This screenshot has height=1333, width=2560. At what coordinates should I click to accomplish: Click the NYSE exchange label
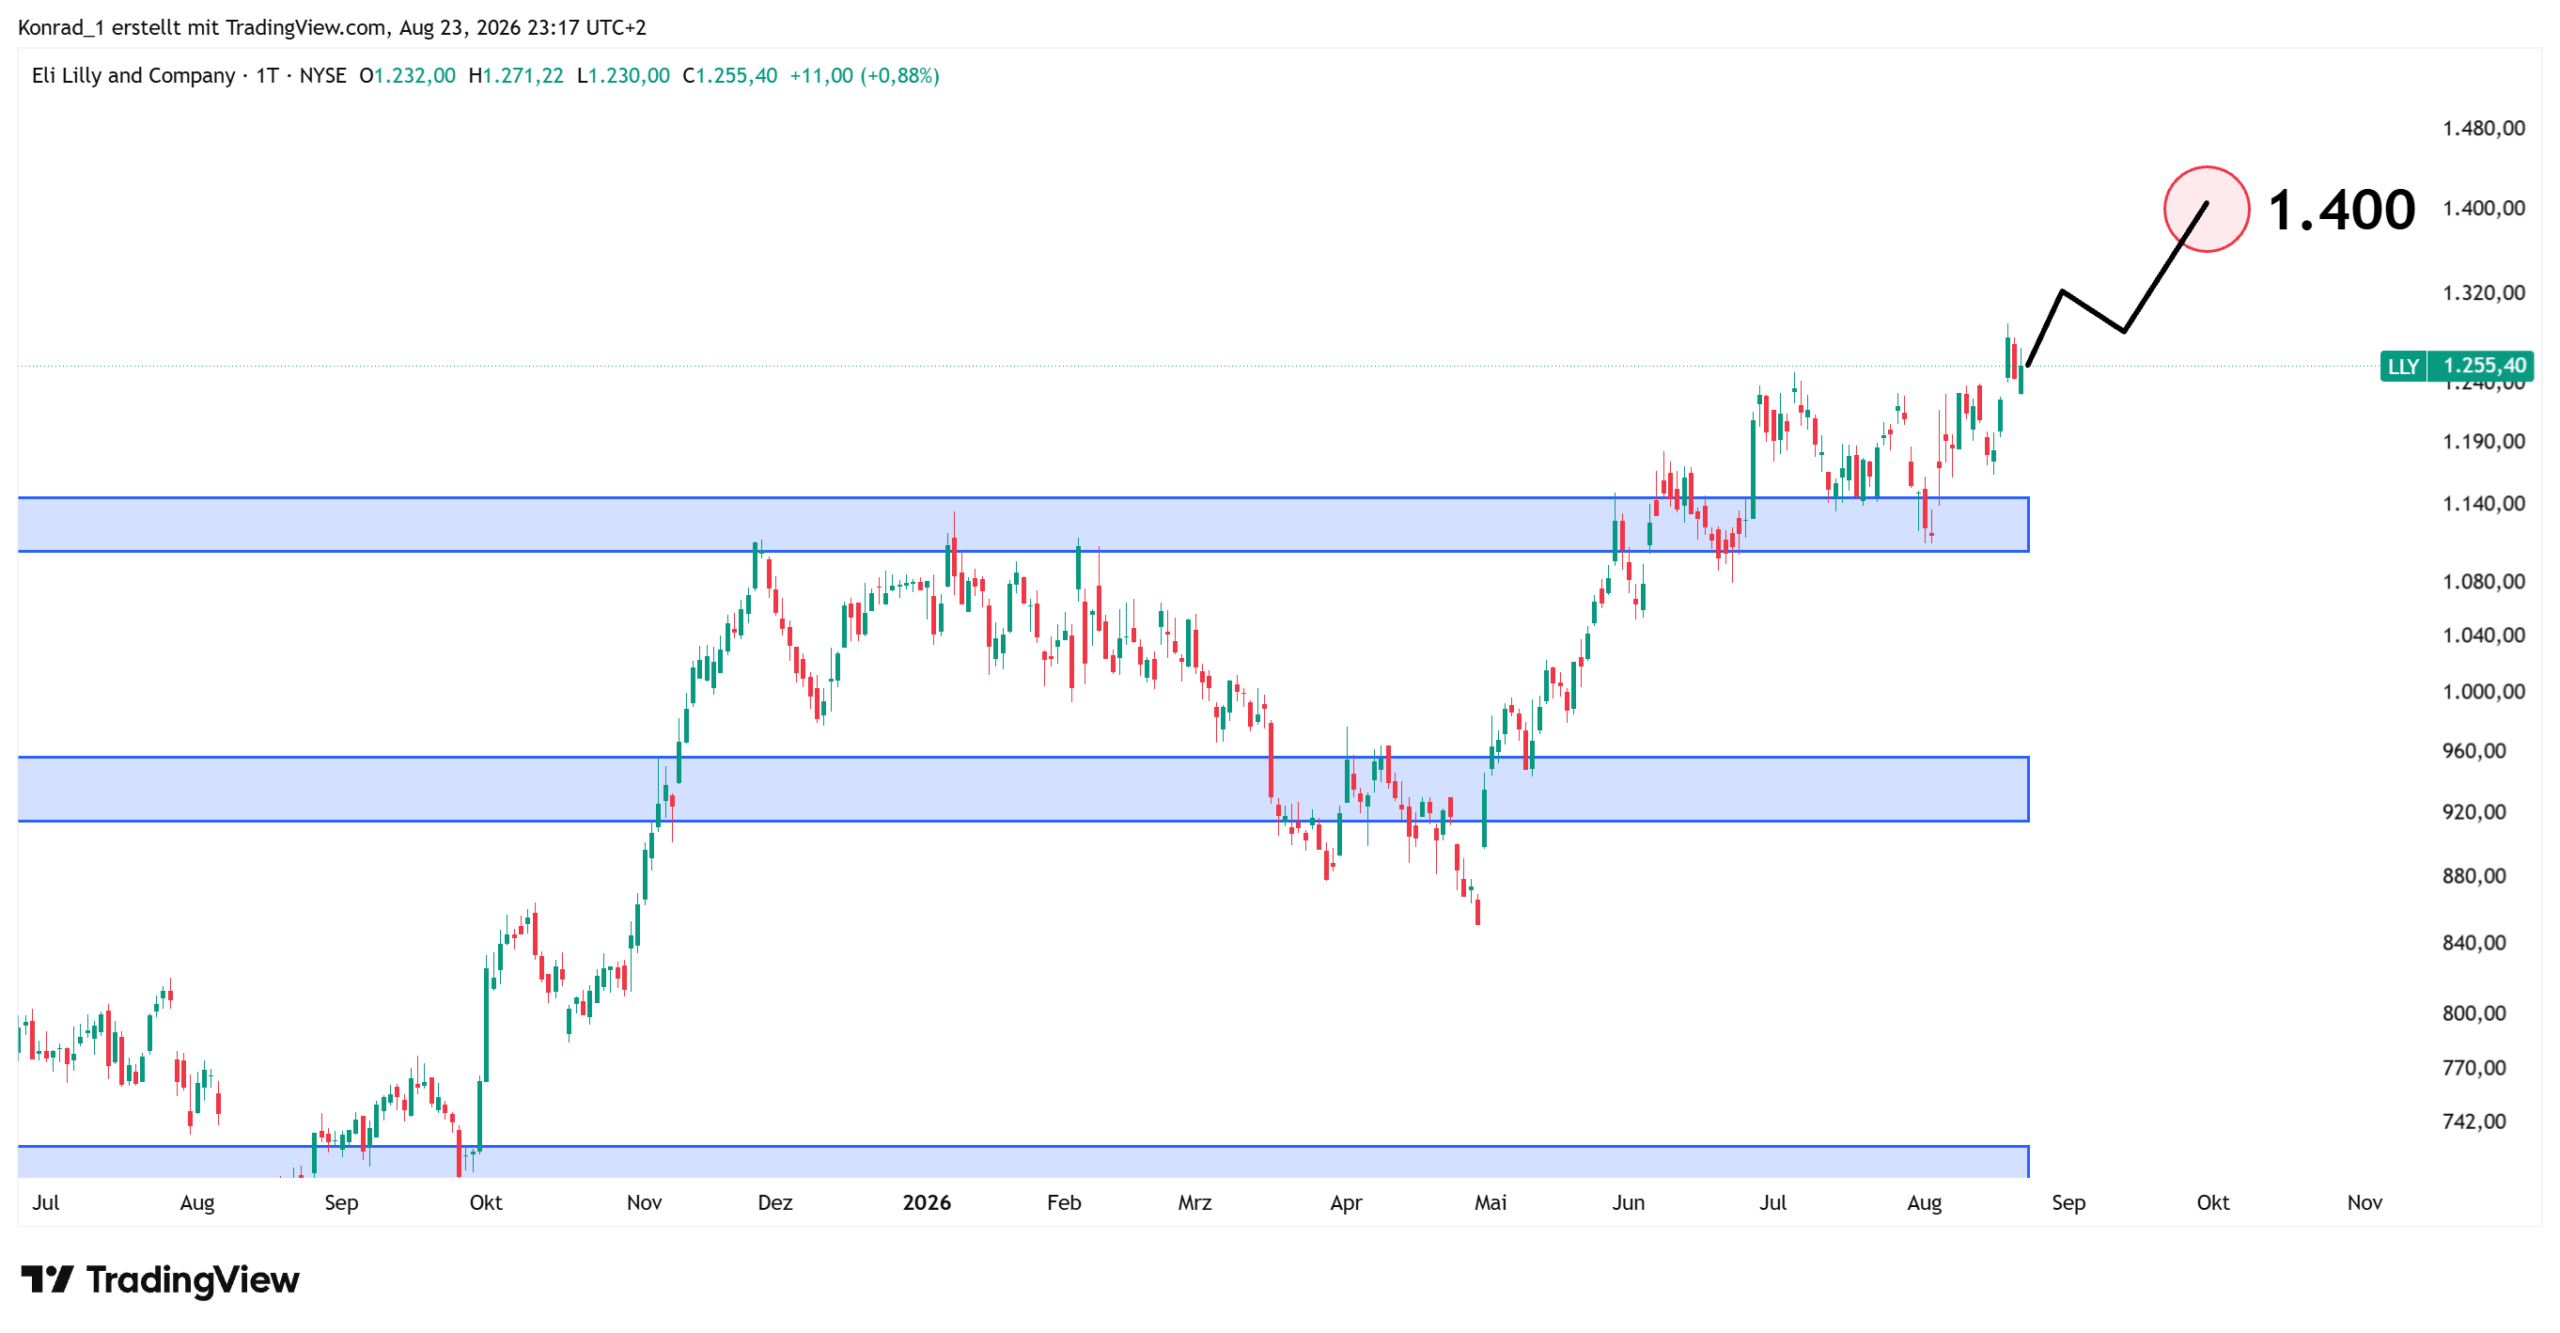pyautogui.click(x=322, y=76)
